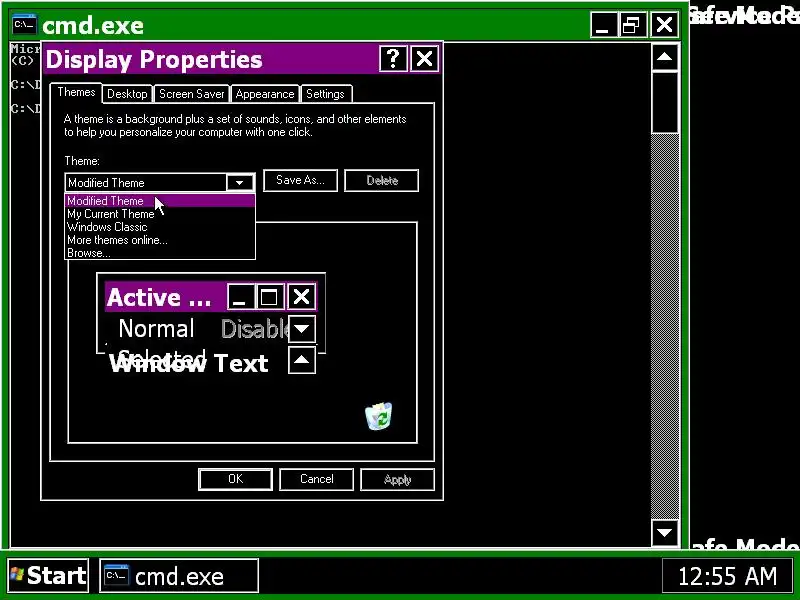This screenshot has height=600, width=800.
Task: Click the question mark Help button in Display Properties
Action: (393, 59)
